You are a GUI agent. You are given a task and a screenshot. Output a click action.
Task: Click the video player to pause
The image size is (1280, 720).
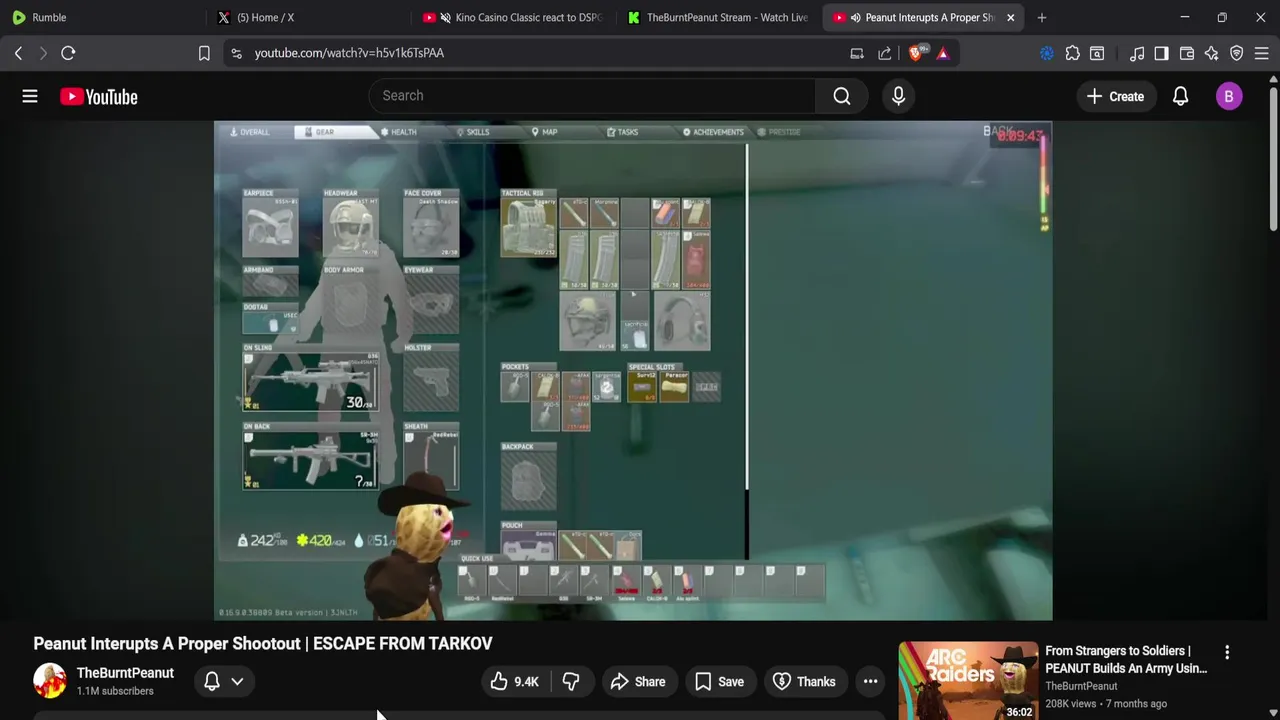click(633, 370)
